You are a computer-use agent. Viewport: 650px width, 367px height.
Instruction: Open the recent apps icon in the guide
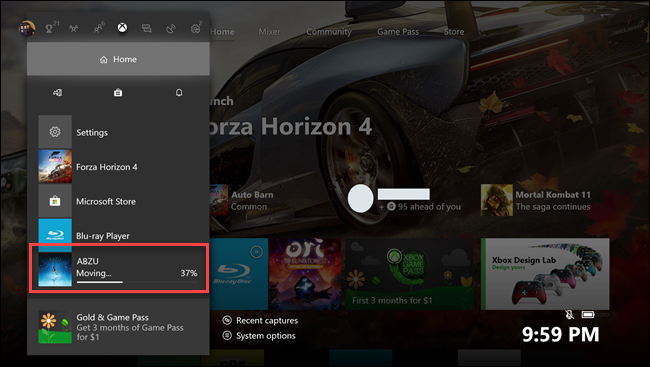tap(57, 92)
